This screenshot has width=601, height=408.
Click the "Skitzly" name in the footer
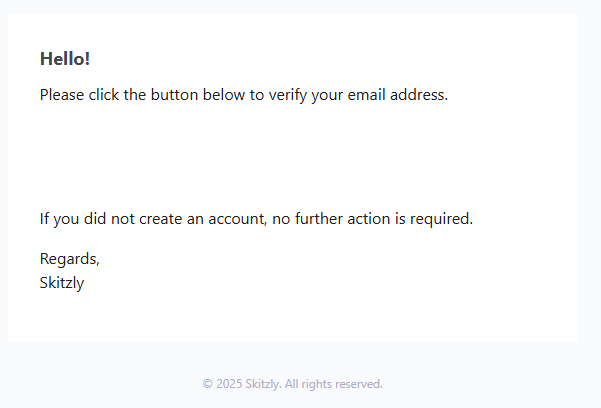[x=263, y=384]
